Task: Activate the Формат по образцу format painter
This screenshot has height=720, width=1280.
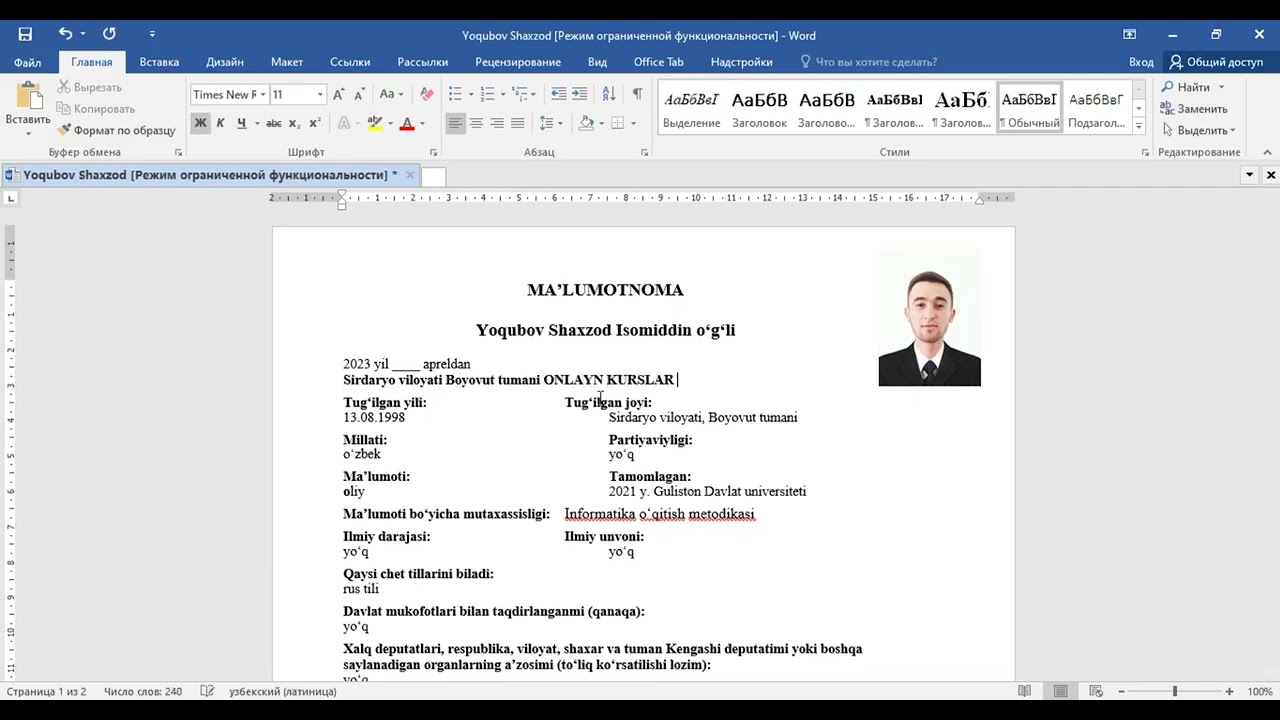Action: [x=116, y=130]
